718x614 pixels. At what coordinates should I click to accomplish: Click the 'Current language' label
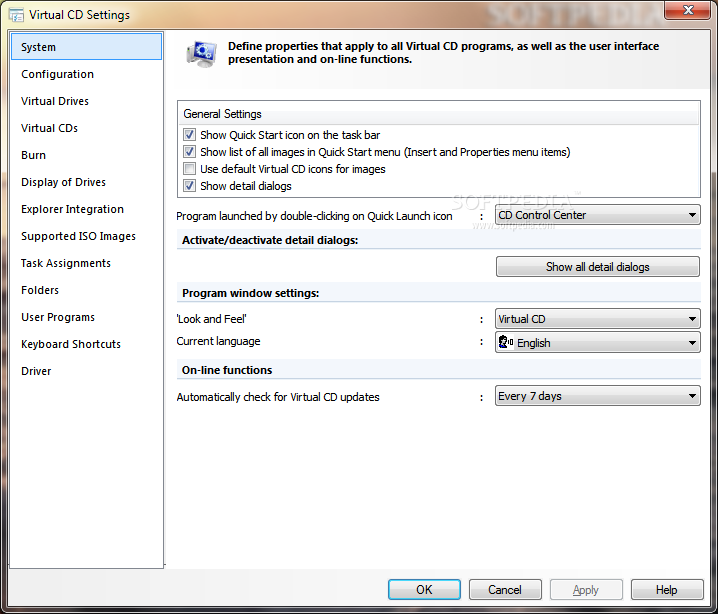pyautogui.click(x=218, y=341)
